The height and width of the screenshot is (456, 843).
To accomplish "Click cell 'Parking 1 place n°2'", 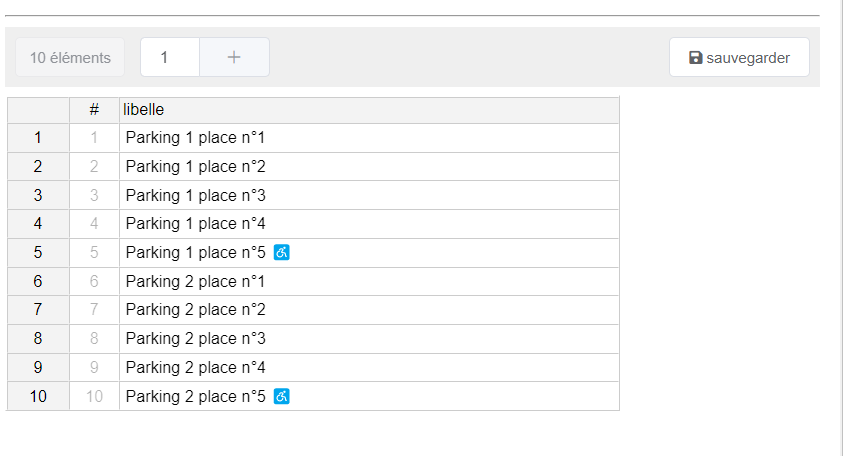I will 369,167.
